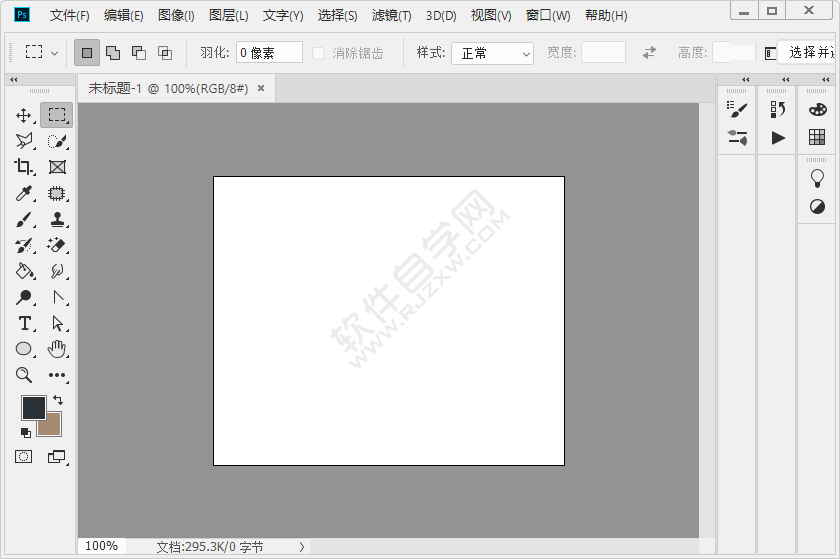Open the 样式 dropdown showing 正常
840x559 pixels.
492,53
